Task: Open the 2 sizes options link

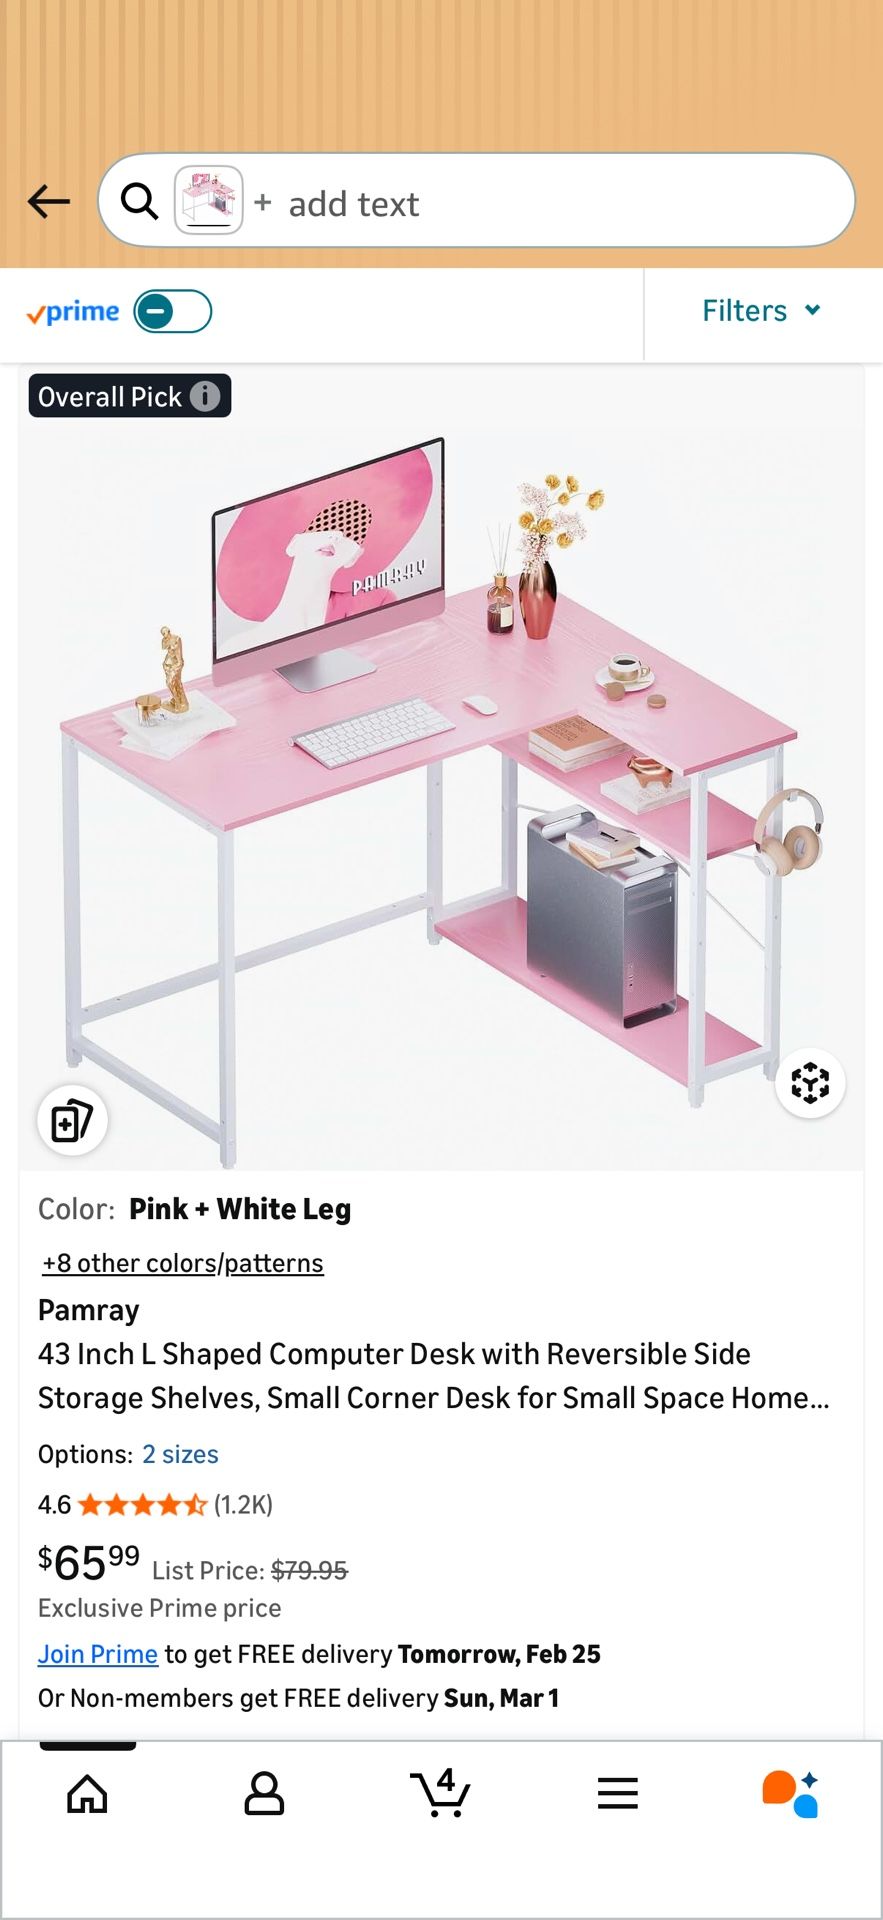Action: (x=180, y=1454)
